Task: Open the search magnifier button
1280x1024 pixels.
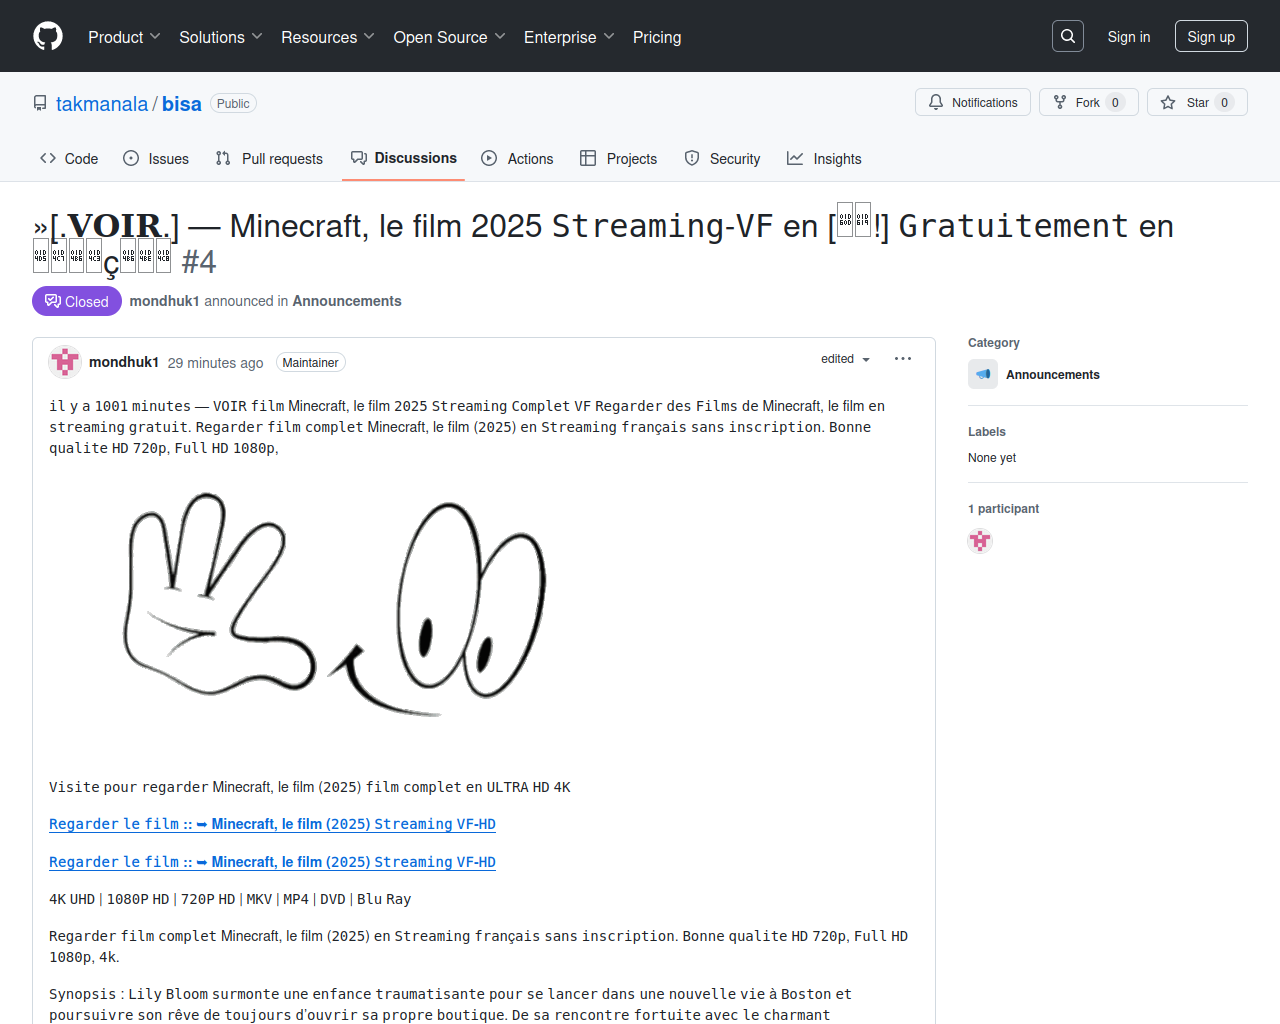Action: [x=1068, y=36]
